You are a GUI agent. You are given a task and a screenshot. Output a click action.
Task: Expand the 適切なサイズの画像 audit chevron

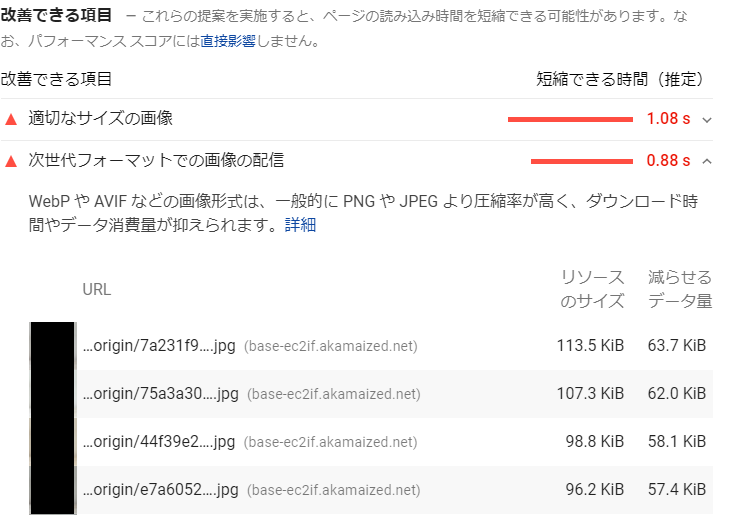coord(707,120)
